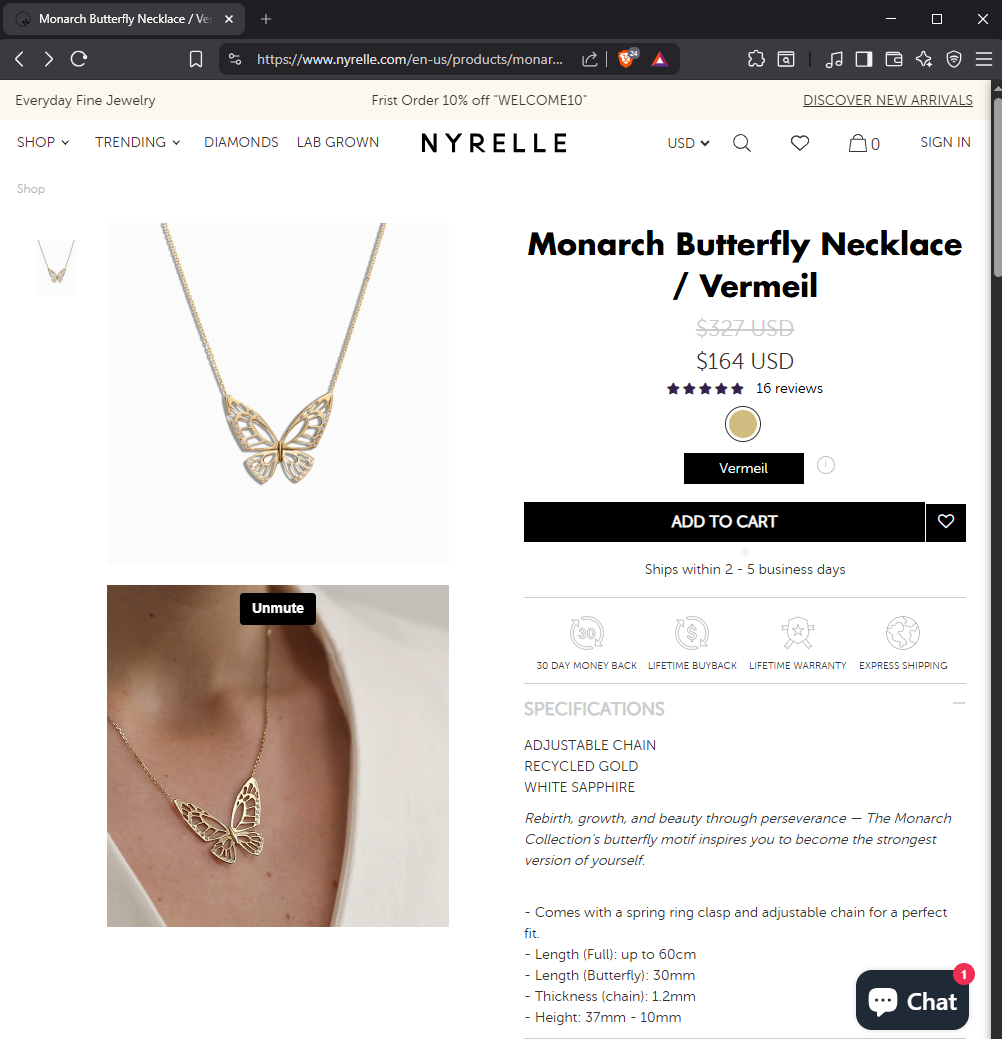1002x1039 pixels.
Task: Bookmark this page using bookmark icon
Action: point(195,59)
